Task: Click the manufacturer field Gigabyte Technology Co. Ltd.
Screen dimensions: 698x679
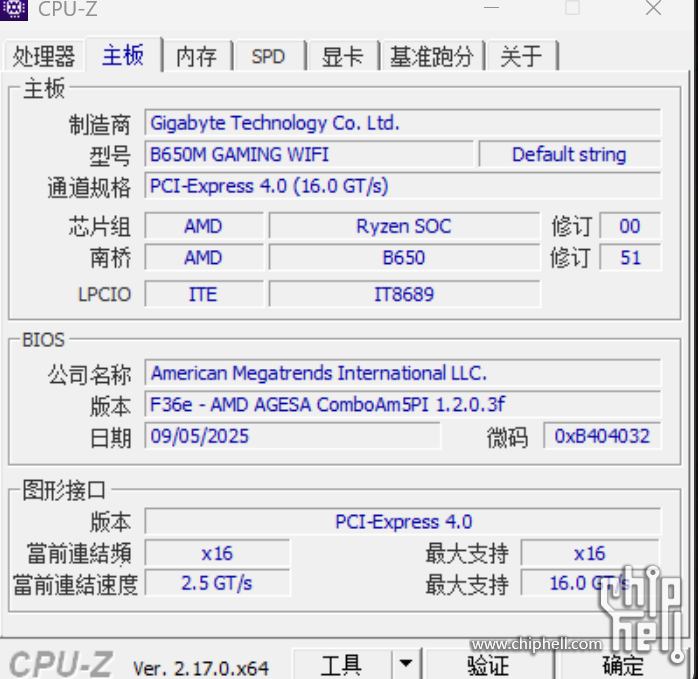Action: pos(402,123)
